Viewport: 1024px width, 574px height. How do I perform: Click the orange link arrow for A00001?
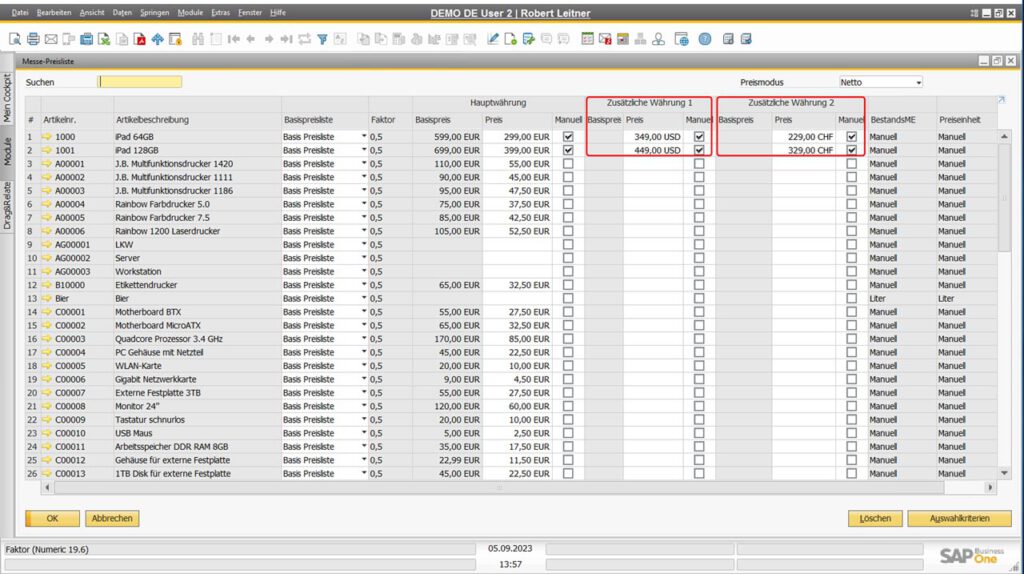(x=47, y=163)
